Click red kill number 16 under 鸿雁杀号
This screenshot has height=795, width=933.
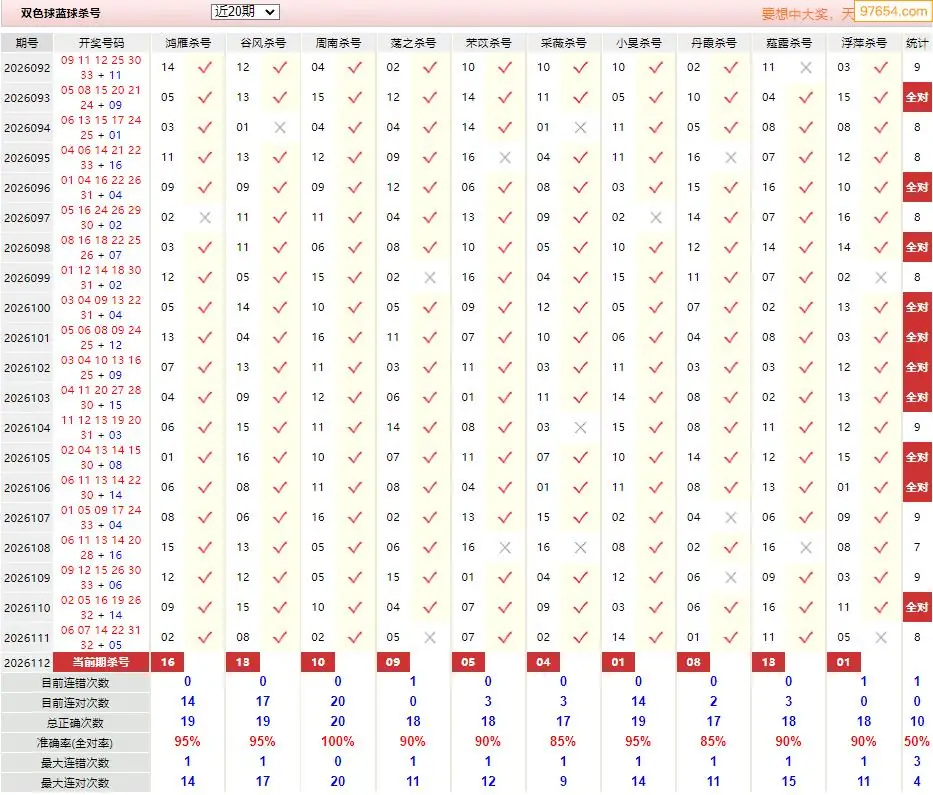168,662
